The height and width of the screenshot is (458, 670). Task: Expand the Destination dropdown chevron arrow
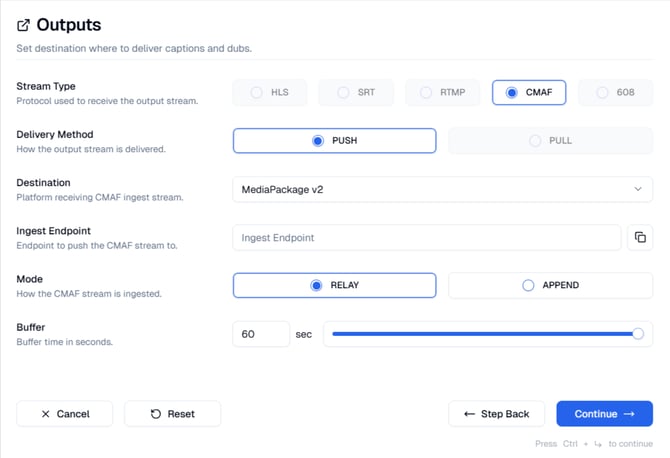pos(638,189)
